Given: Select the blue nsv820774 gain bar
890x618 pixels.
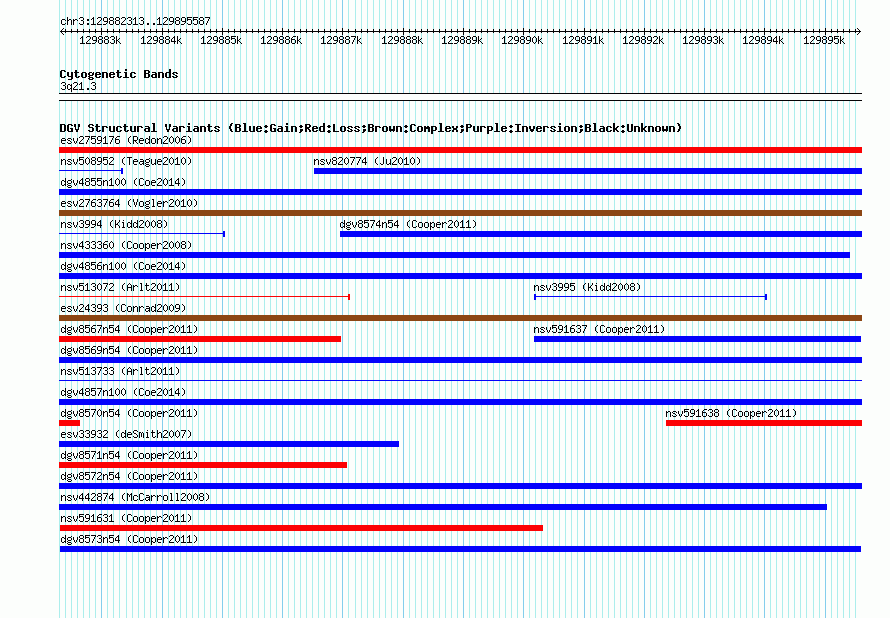Looking at the screenshot, I should click(x=588, y=171).
